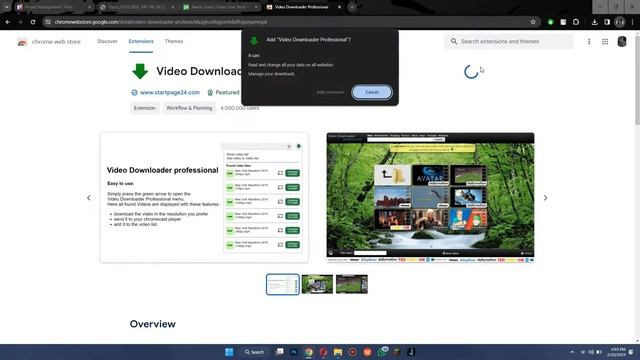Click the site information icon in the address bar
The width and height of the screenshot is (640, 360).
coord(48,22)
